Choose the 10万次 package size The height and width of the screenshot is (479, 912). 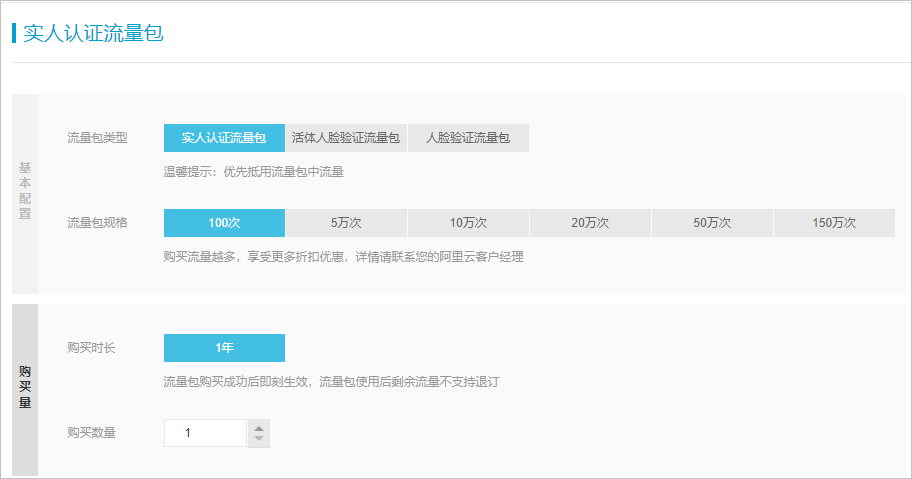[468, 223]
